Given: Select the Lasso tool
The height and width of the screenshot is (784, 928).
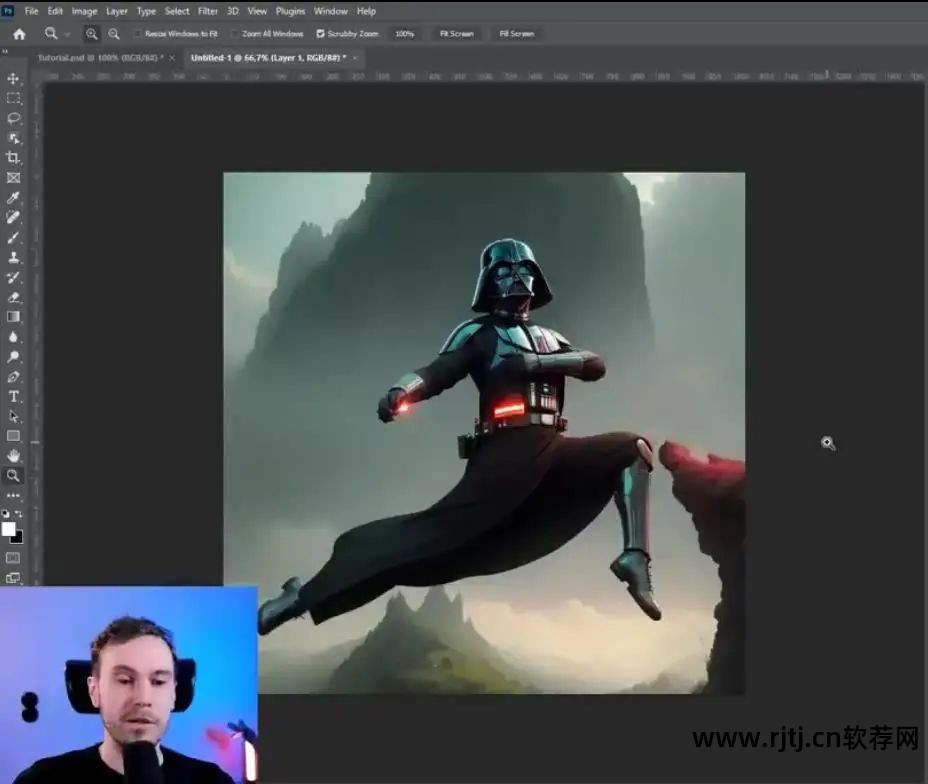Looking at the screenshot, I should [13, 118].
